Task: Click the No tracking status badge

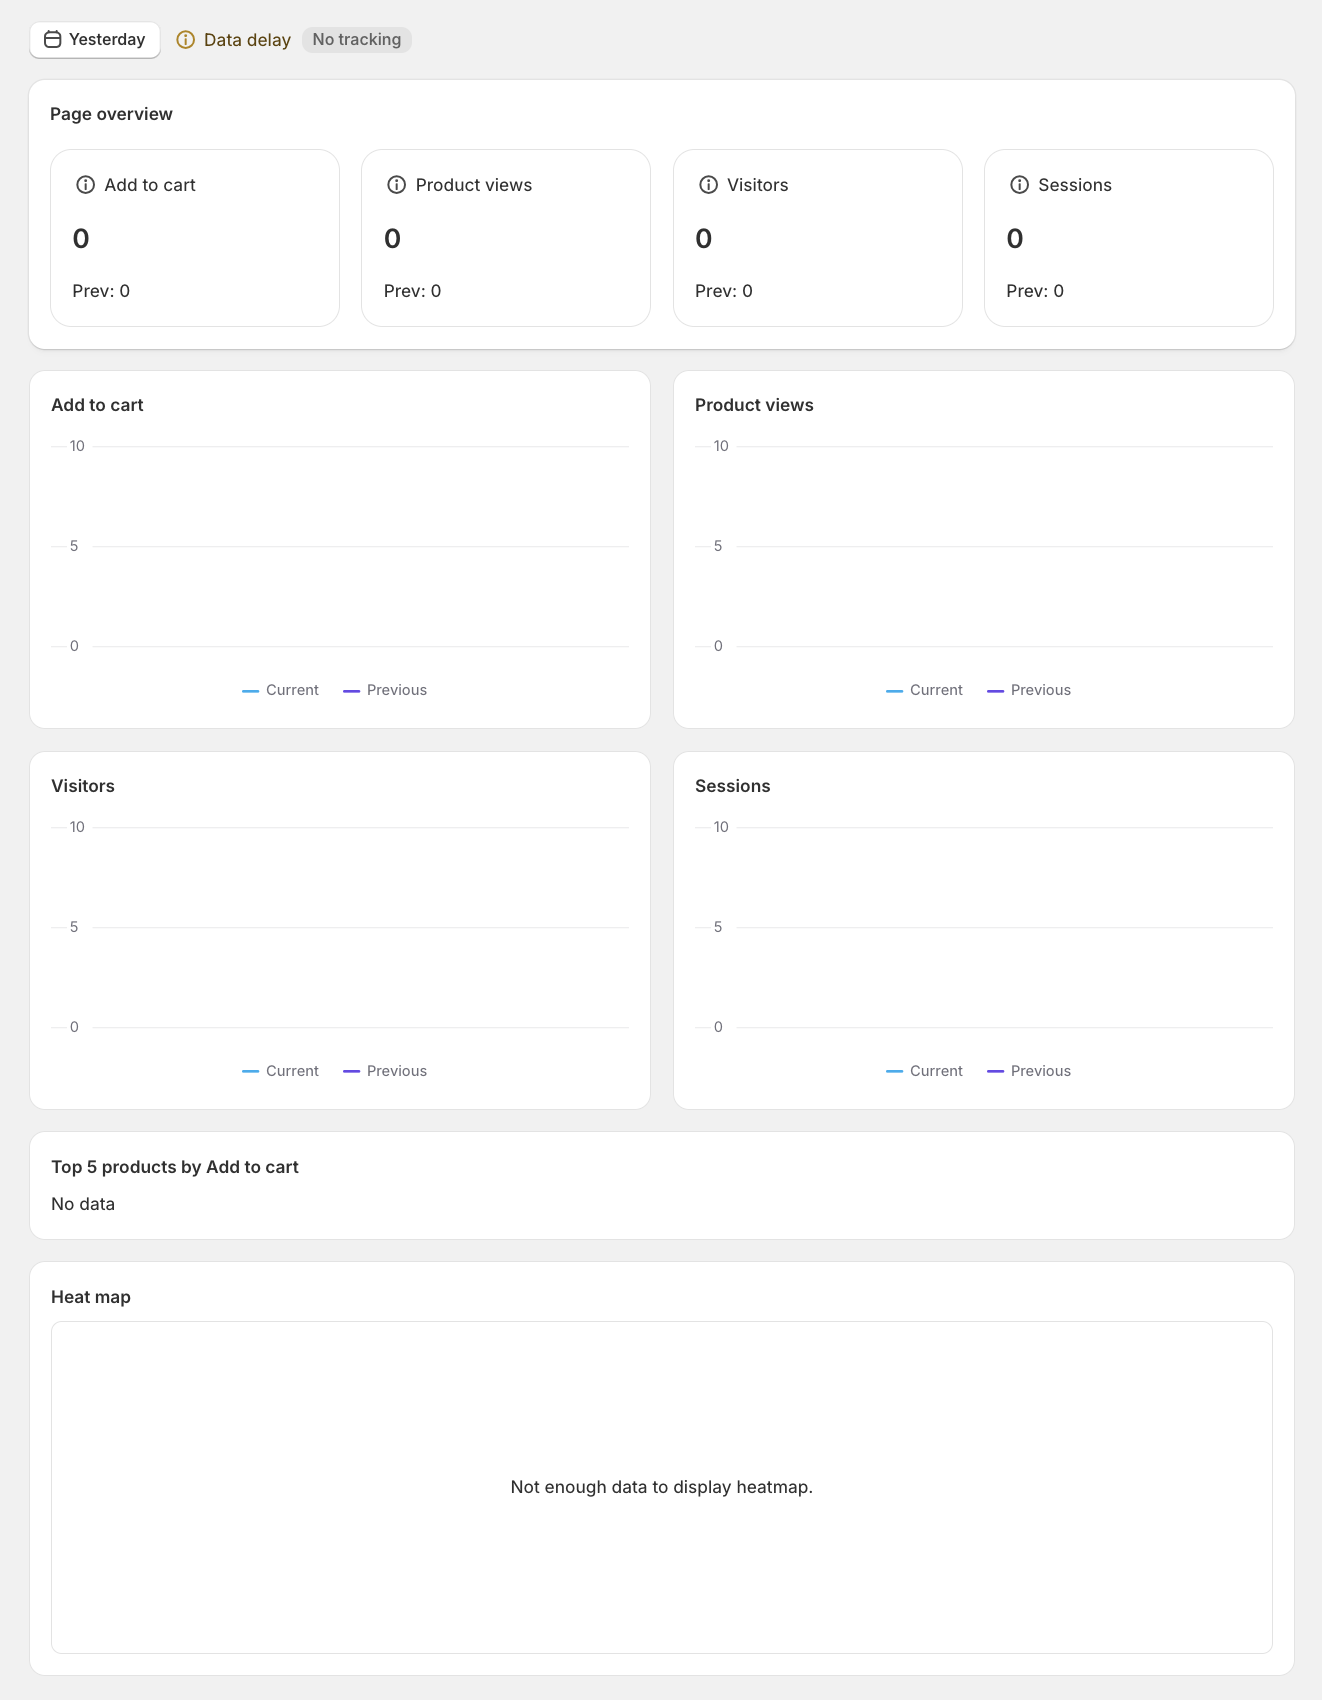Action: click(356, 40)
